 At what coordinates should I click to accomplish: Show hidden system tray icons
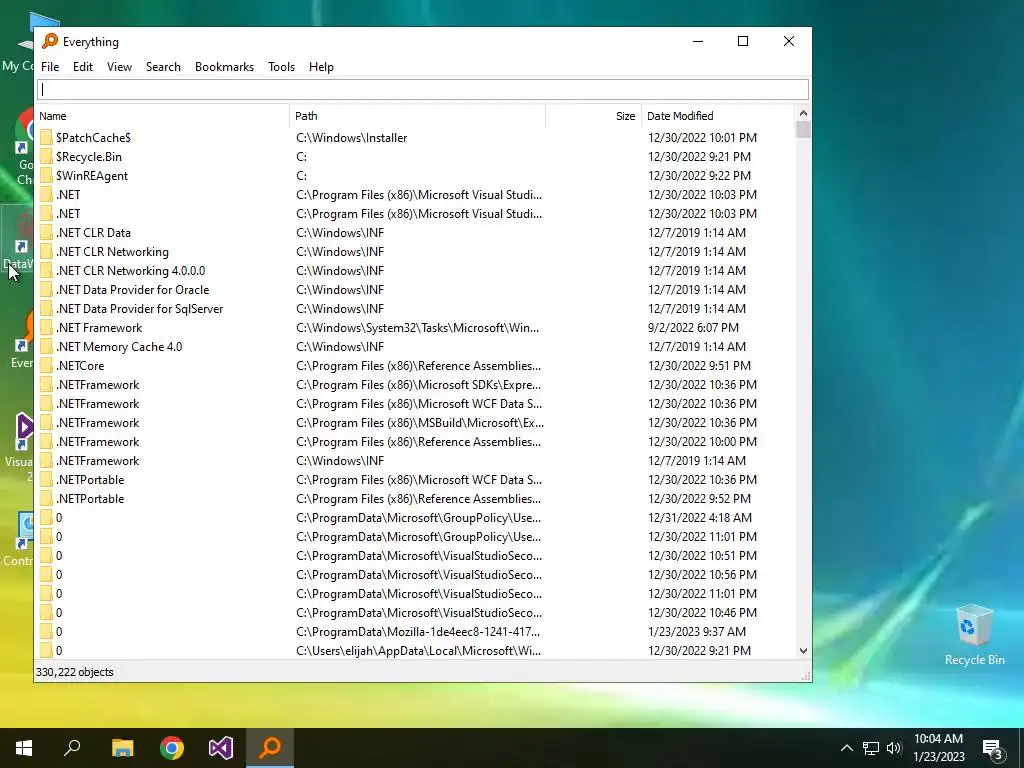point(846,748)
